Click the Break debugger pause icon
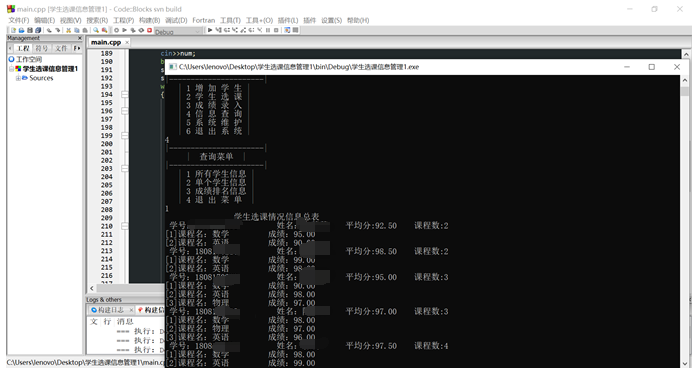 tap(268, 30)
